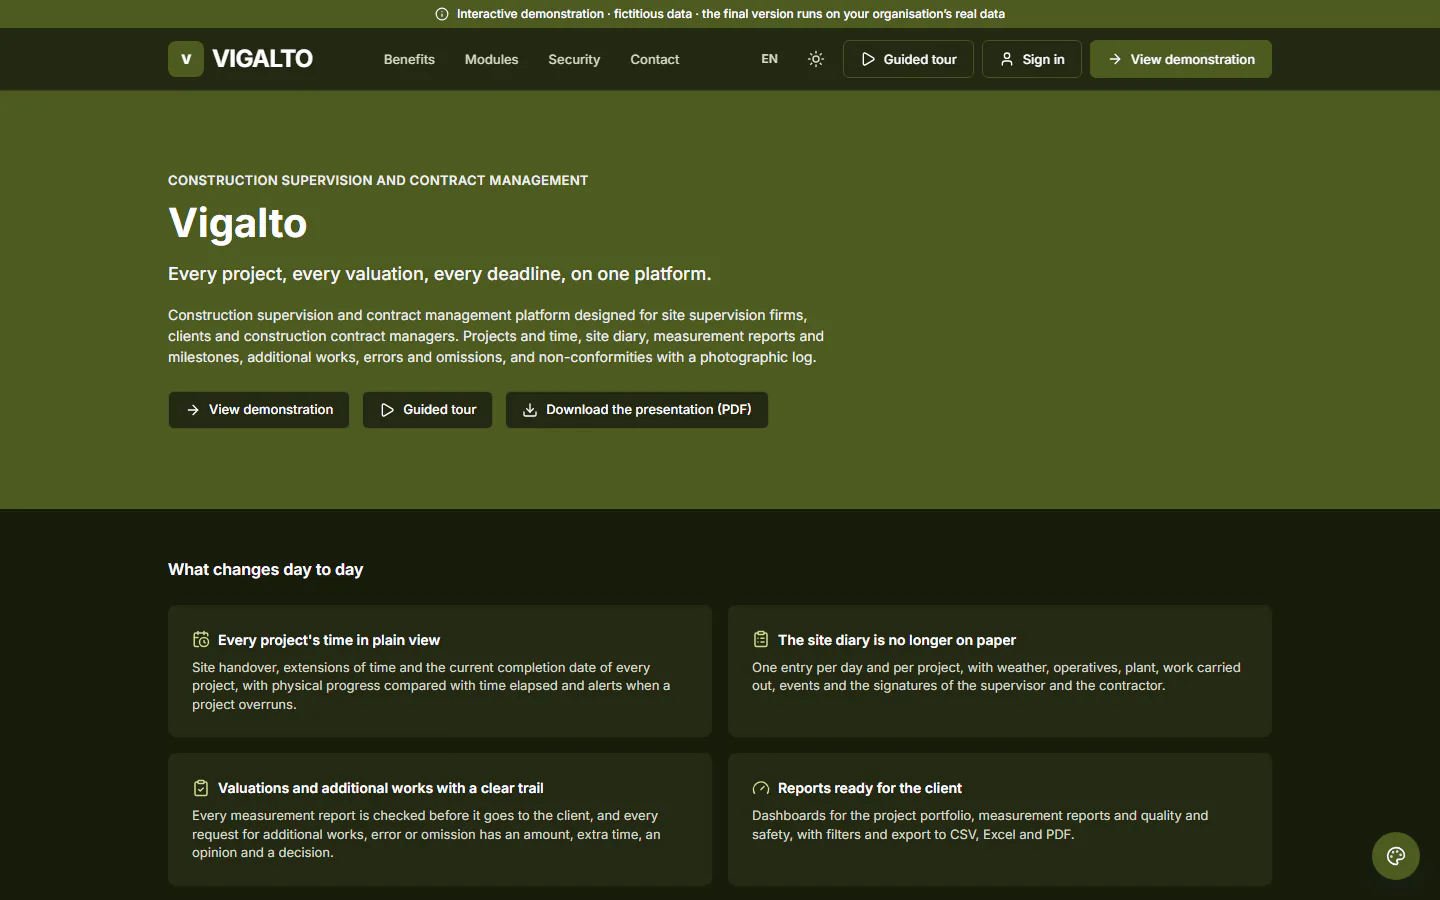Click the clipboard icon beside site diary card

pyautogui.click(x=761, y=640)
